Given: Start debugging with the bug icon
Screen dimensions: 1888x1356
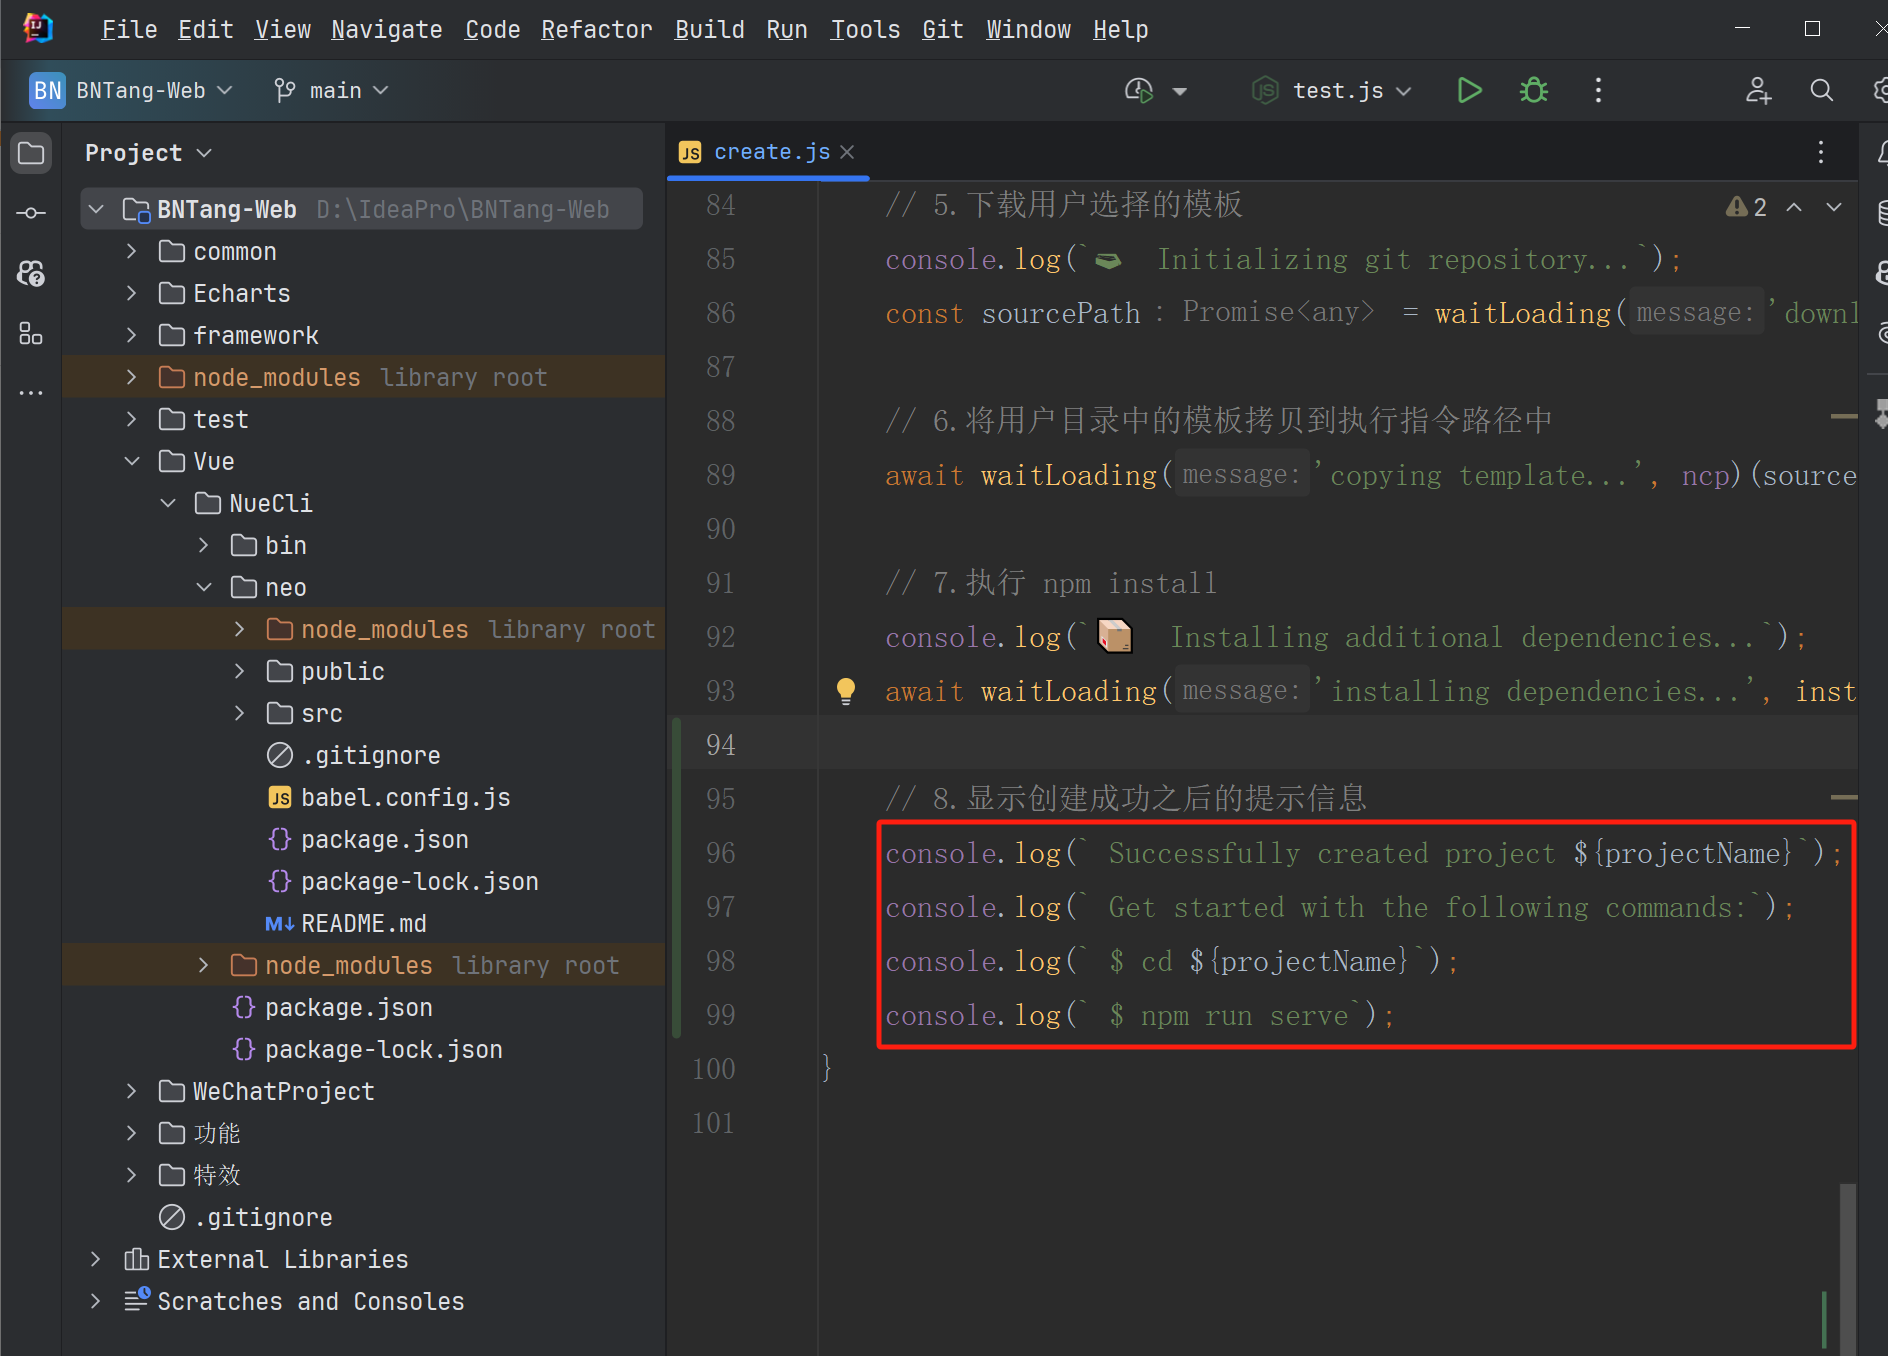Looking at the screenshot, I should click(1533, 91).
